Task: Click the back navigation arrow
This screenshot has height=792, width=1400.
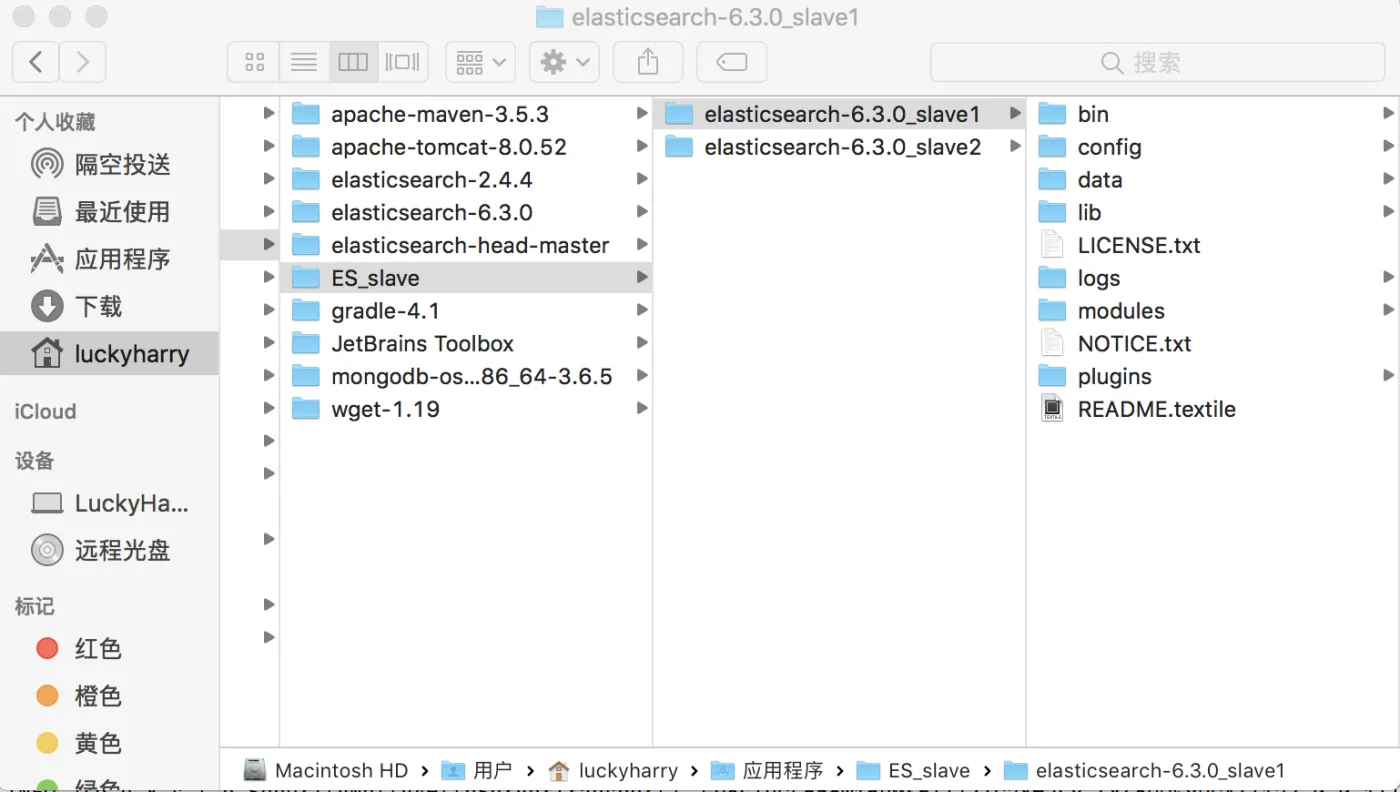Action: point(36,62)
